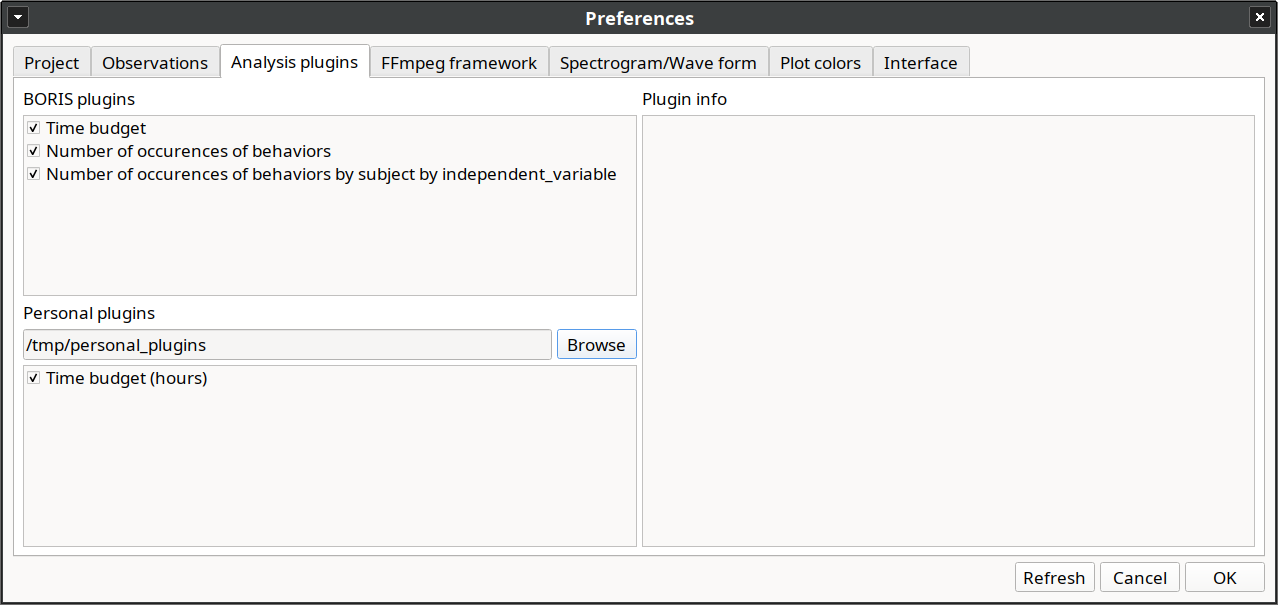Image resolution: width=1278 pixels, height=605 pixels.
Task: Open the Spectrogram/Wave form tab
Action: pyautogui.click(x=658, y=62)
